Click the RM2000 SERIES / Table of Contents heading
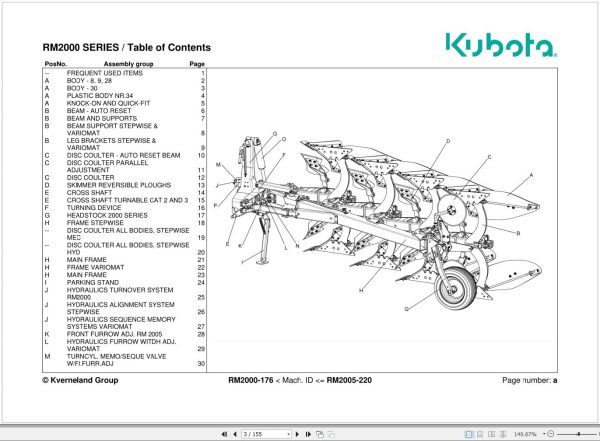Viewport: 600px width, 441px height. [x=127, y=47]
